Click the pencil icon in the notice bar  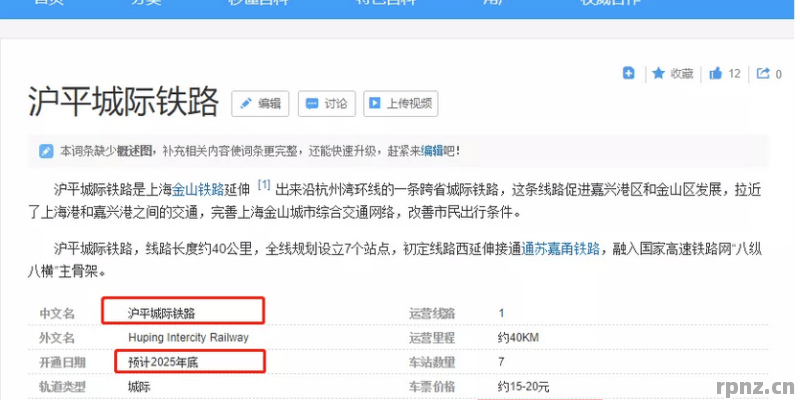[x=46, y=151]
